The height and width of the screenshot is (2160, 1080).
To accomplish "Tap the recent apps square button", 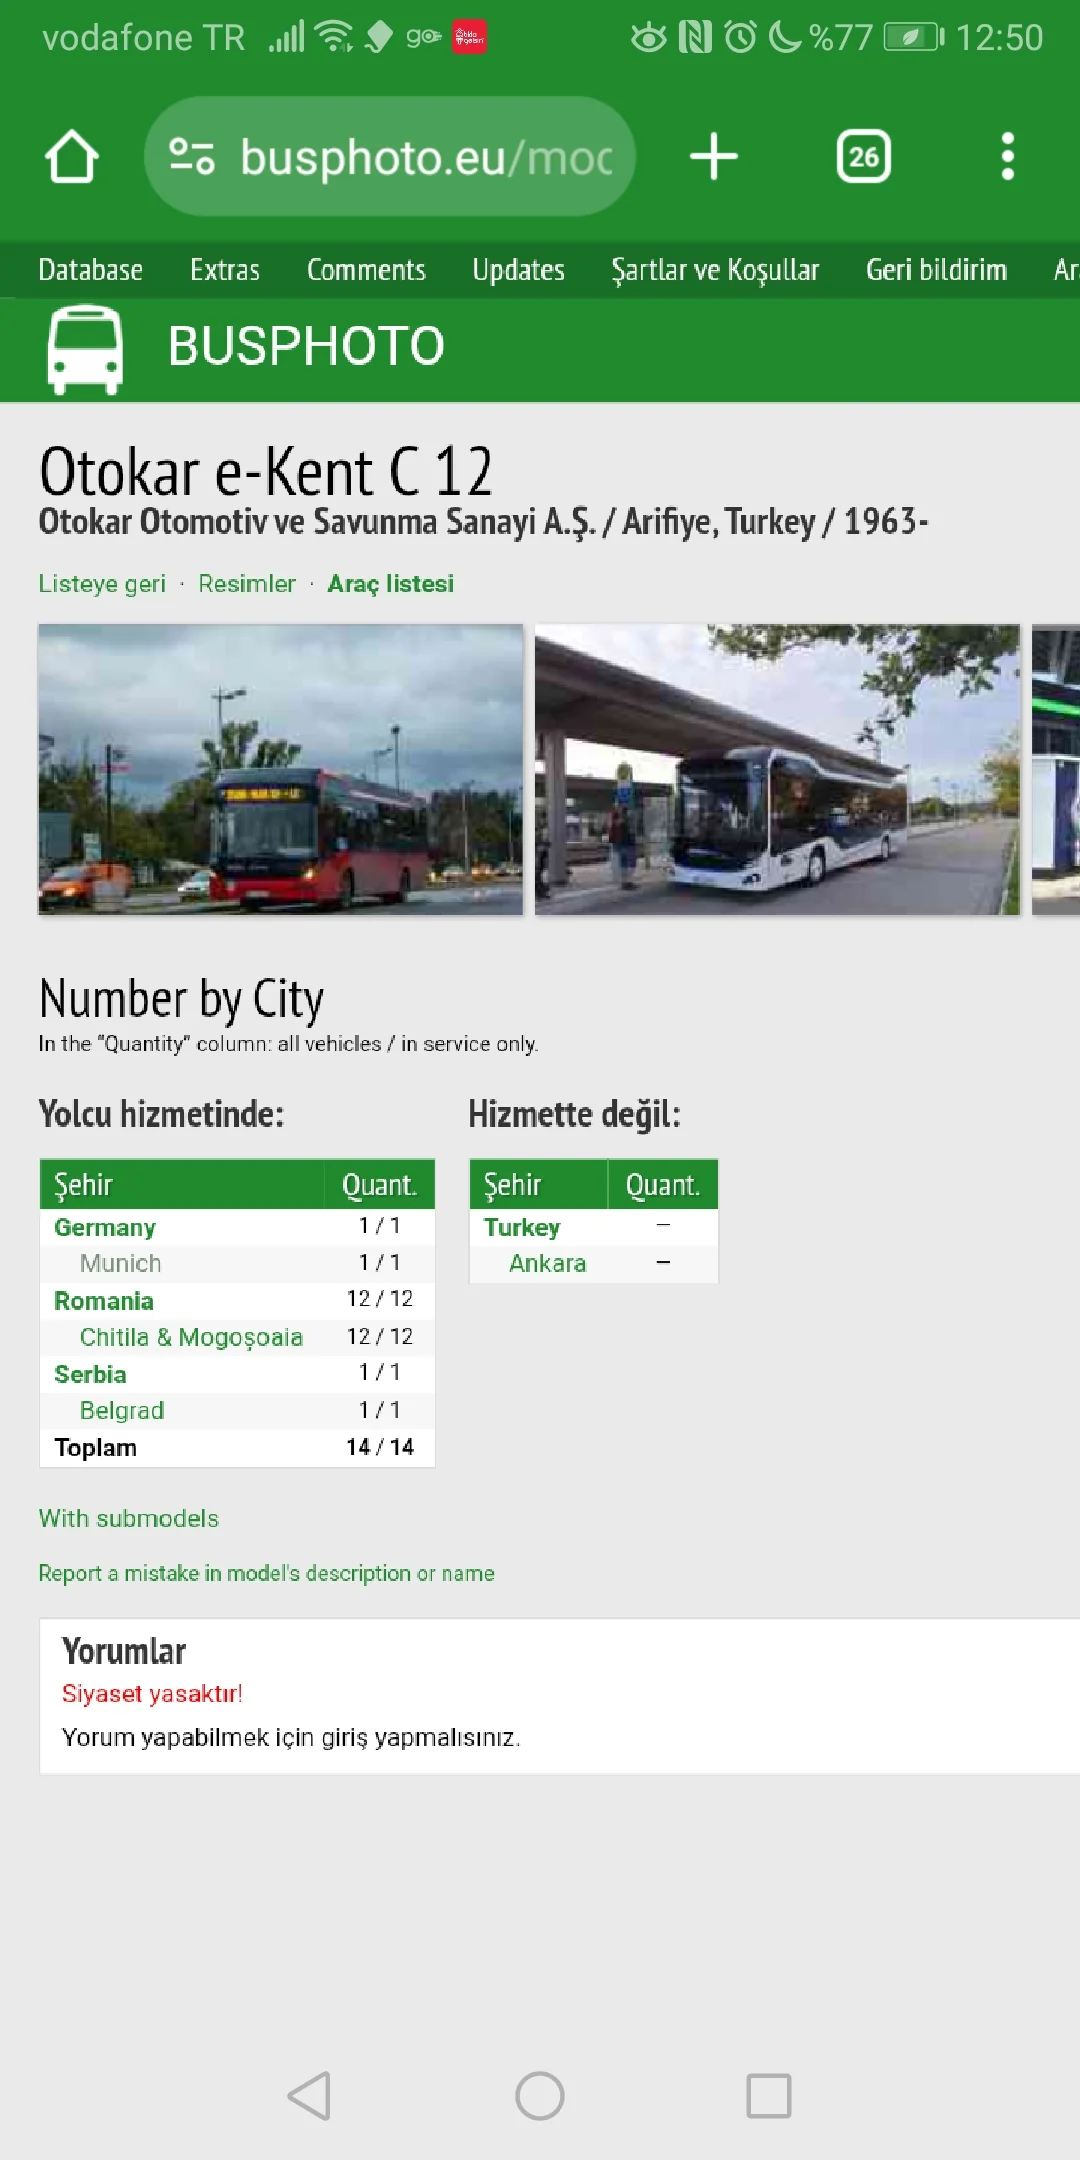I will [x=768, y=2095].
